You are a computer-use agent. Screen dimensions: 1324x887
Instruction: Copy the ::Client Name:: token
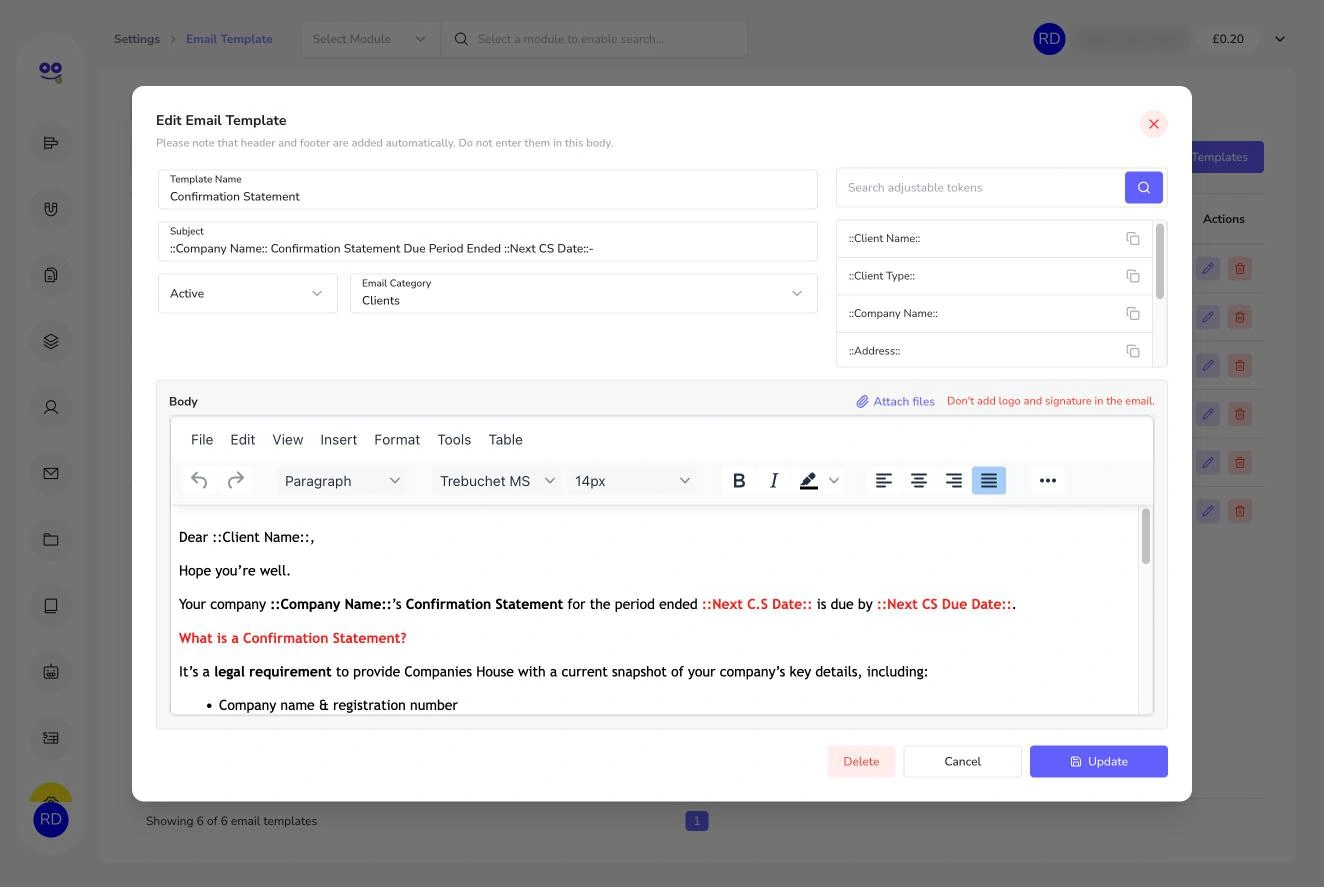tap(1133, 238)
